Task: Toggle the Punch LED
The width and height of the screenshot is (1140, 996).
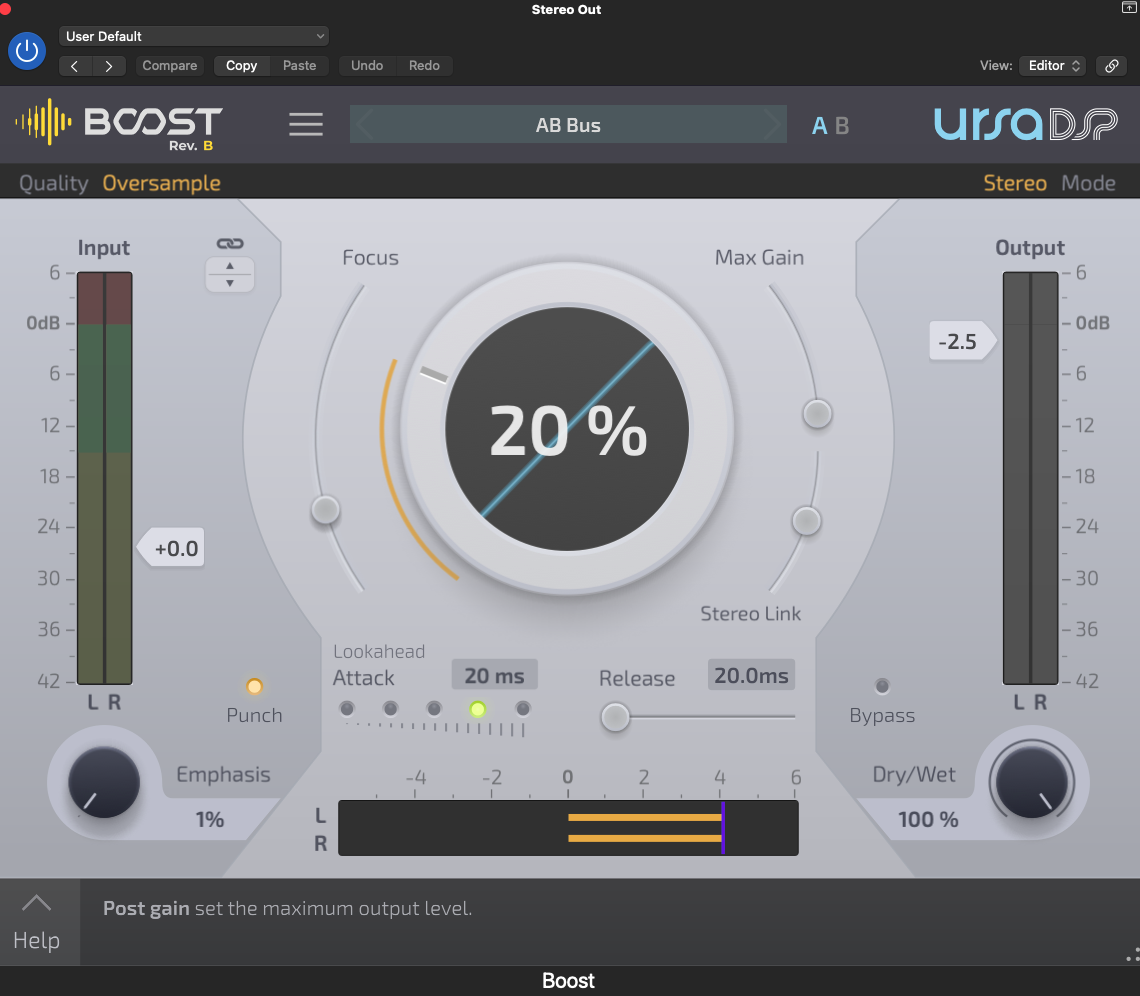Action: tap(254, 686)
